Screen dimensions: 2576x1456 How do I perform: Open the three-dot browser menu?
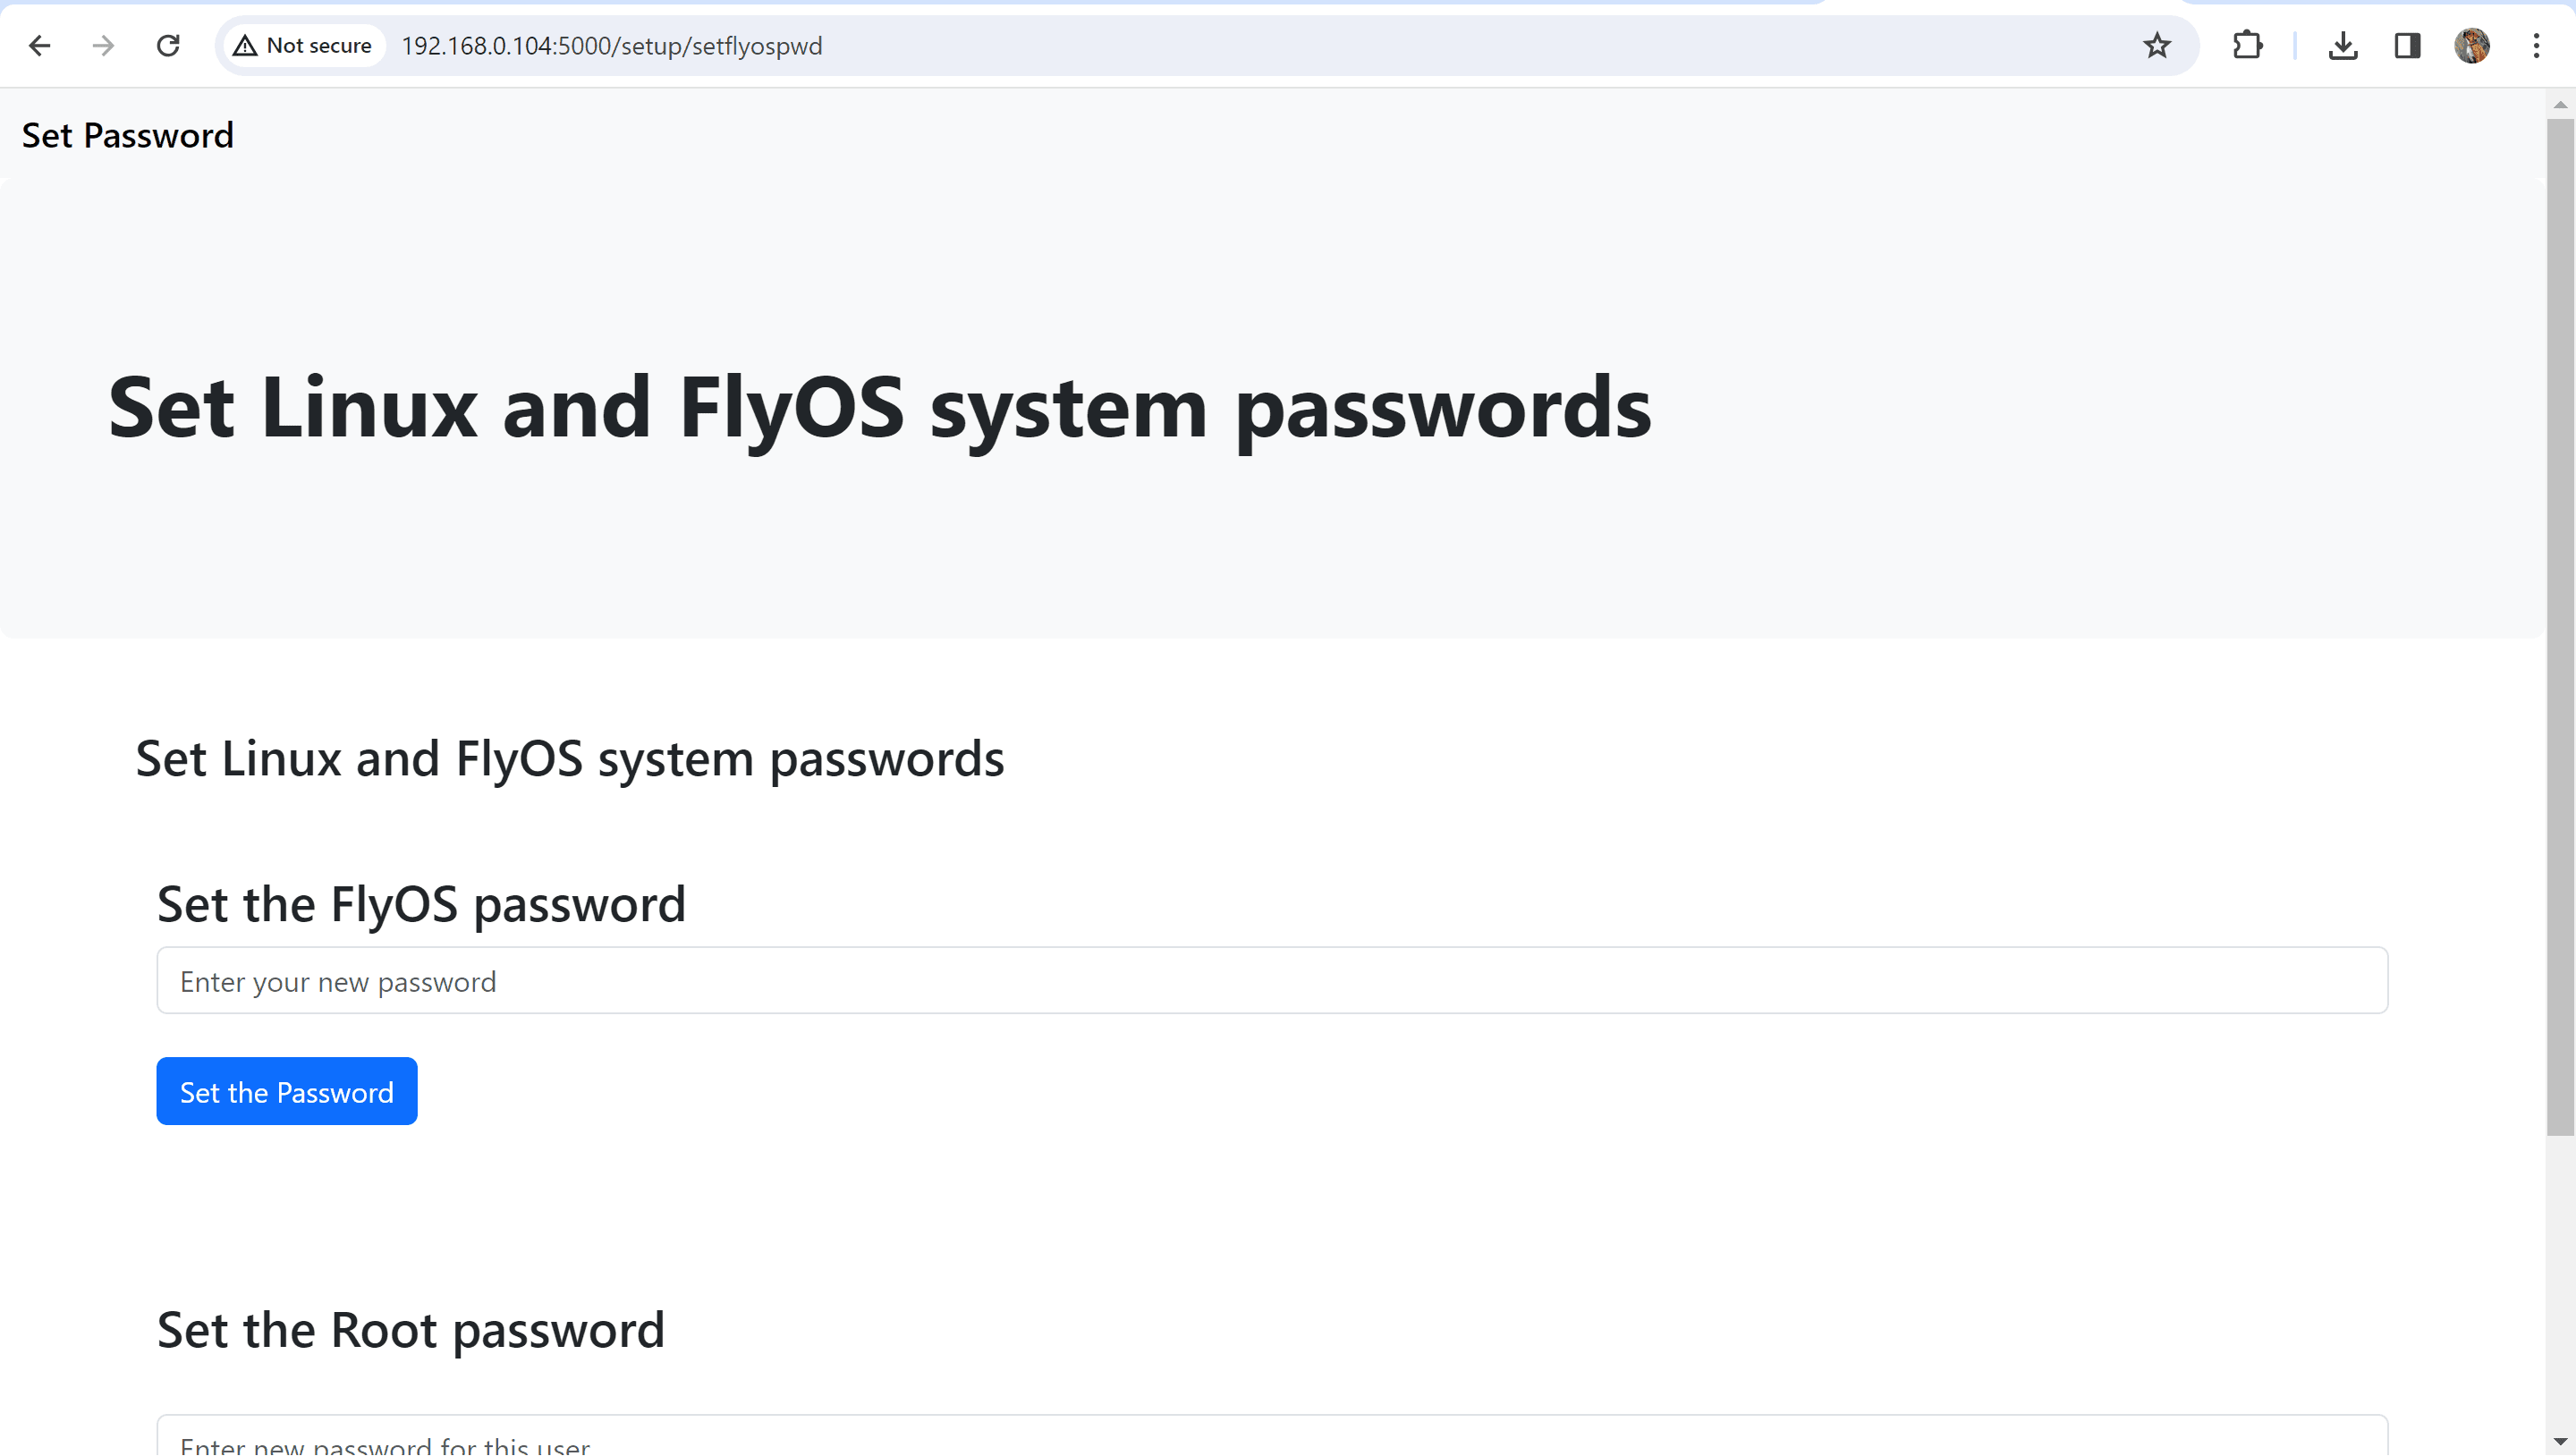pos(2536,46)
